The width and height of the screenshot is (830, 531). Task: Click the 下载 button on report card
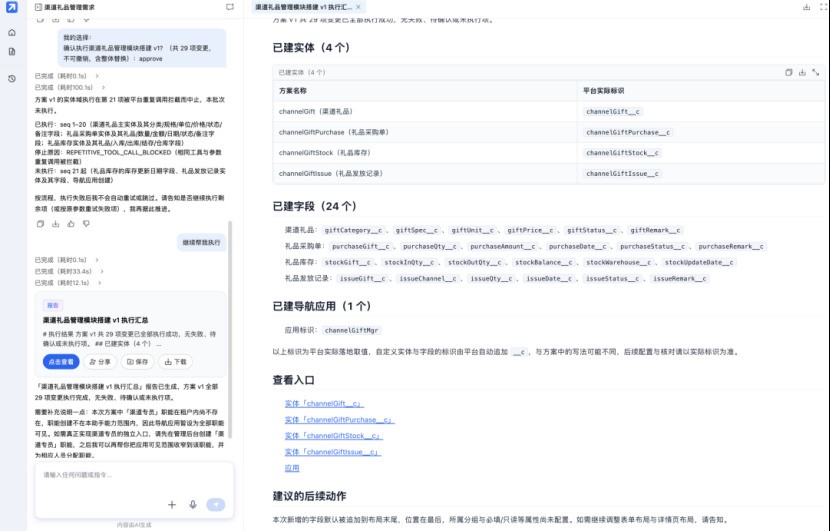point(175,362)
